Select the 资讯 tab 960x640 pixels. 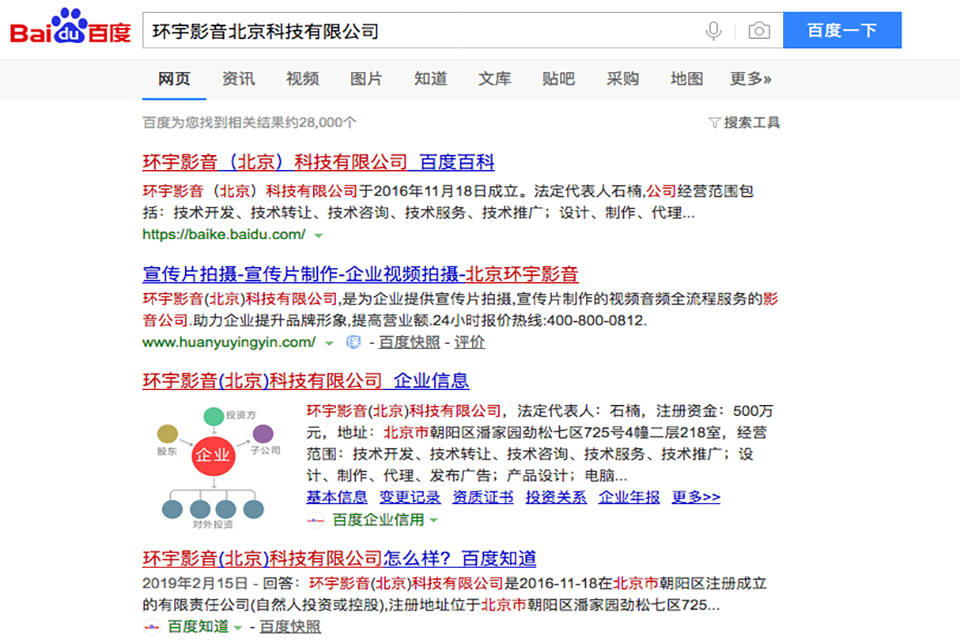(x=237, y=78)
